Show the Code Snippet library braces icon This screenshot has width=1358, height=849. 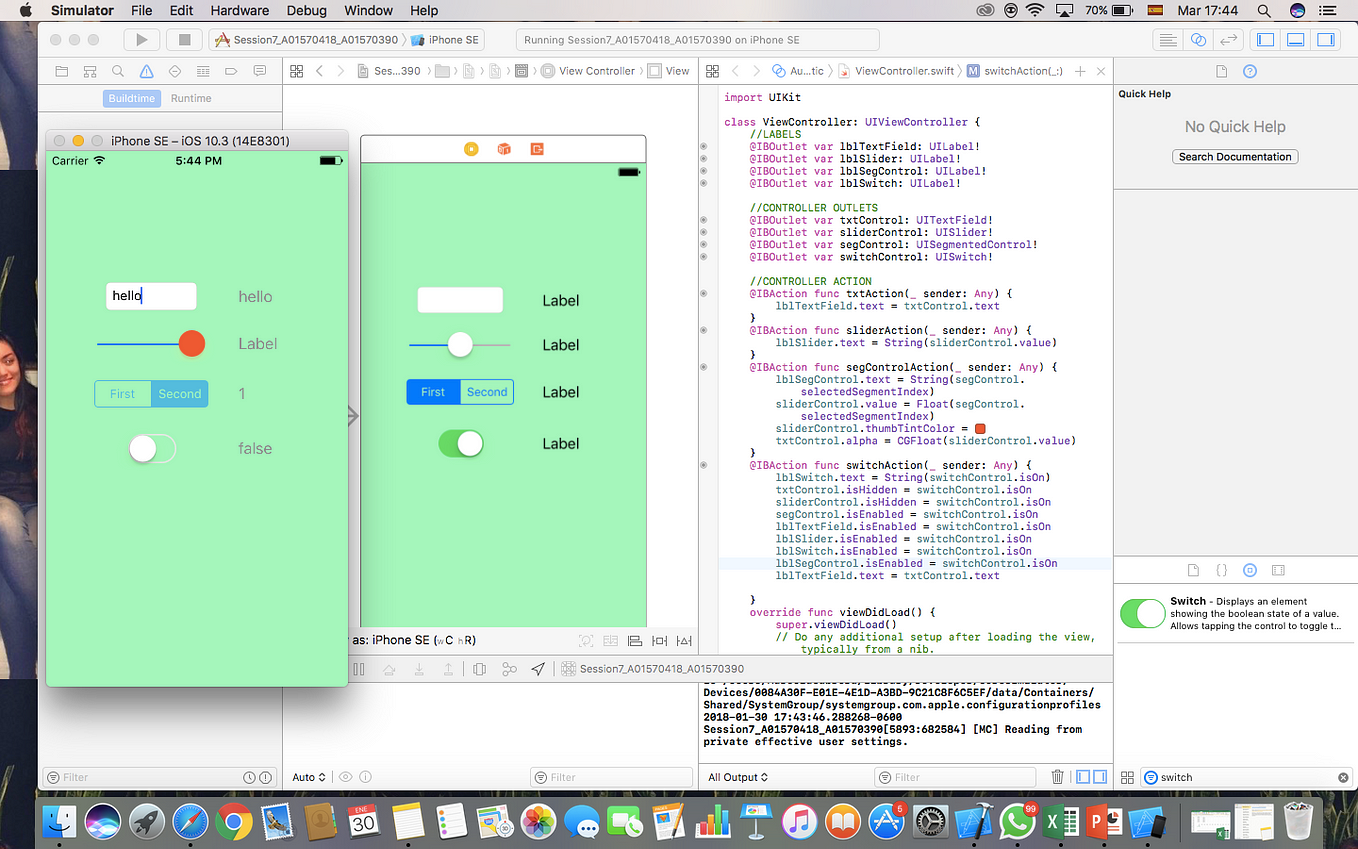pyautogui.click(x=1221, y=570)
